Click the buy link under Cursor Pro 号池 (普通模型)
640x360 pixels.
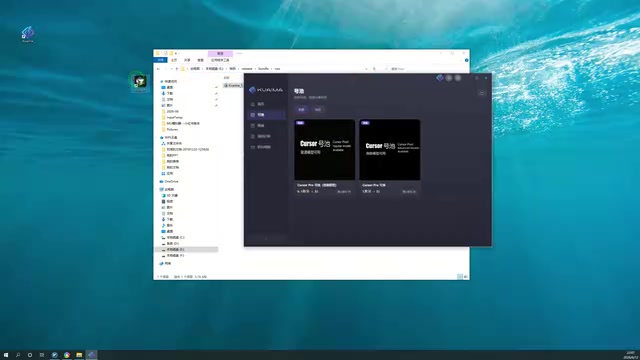point(344,191)
